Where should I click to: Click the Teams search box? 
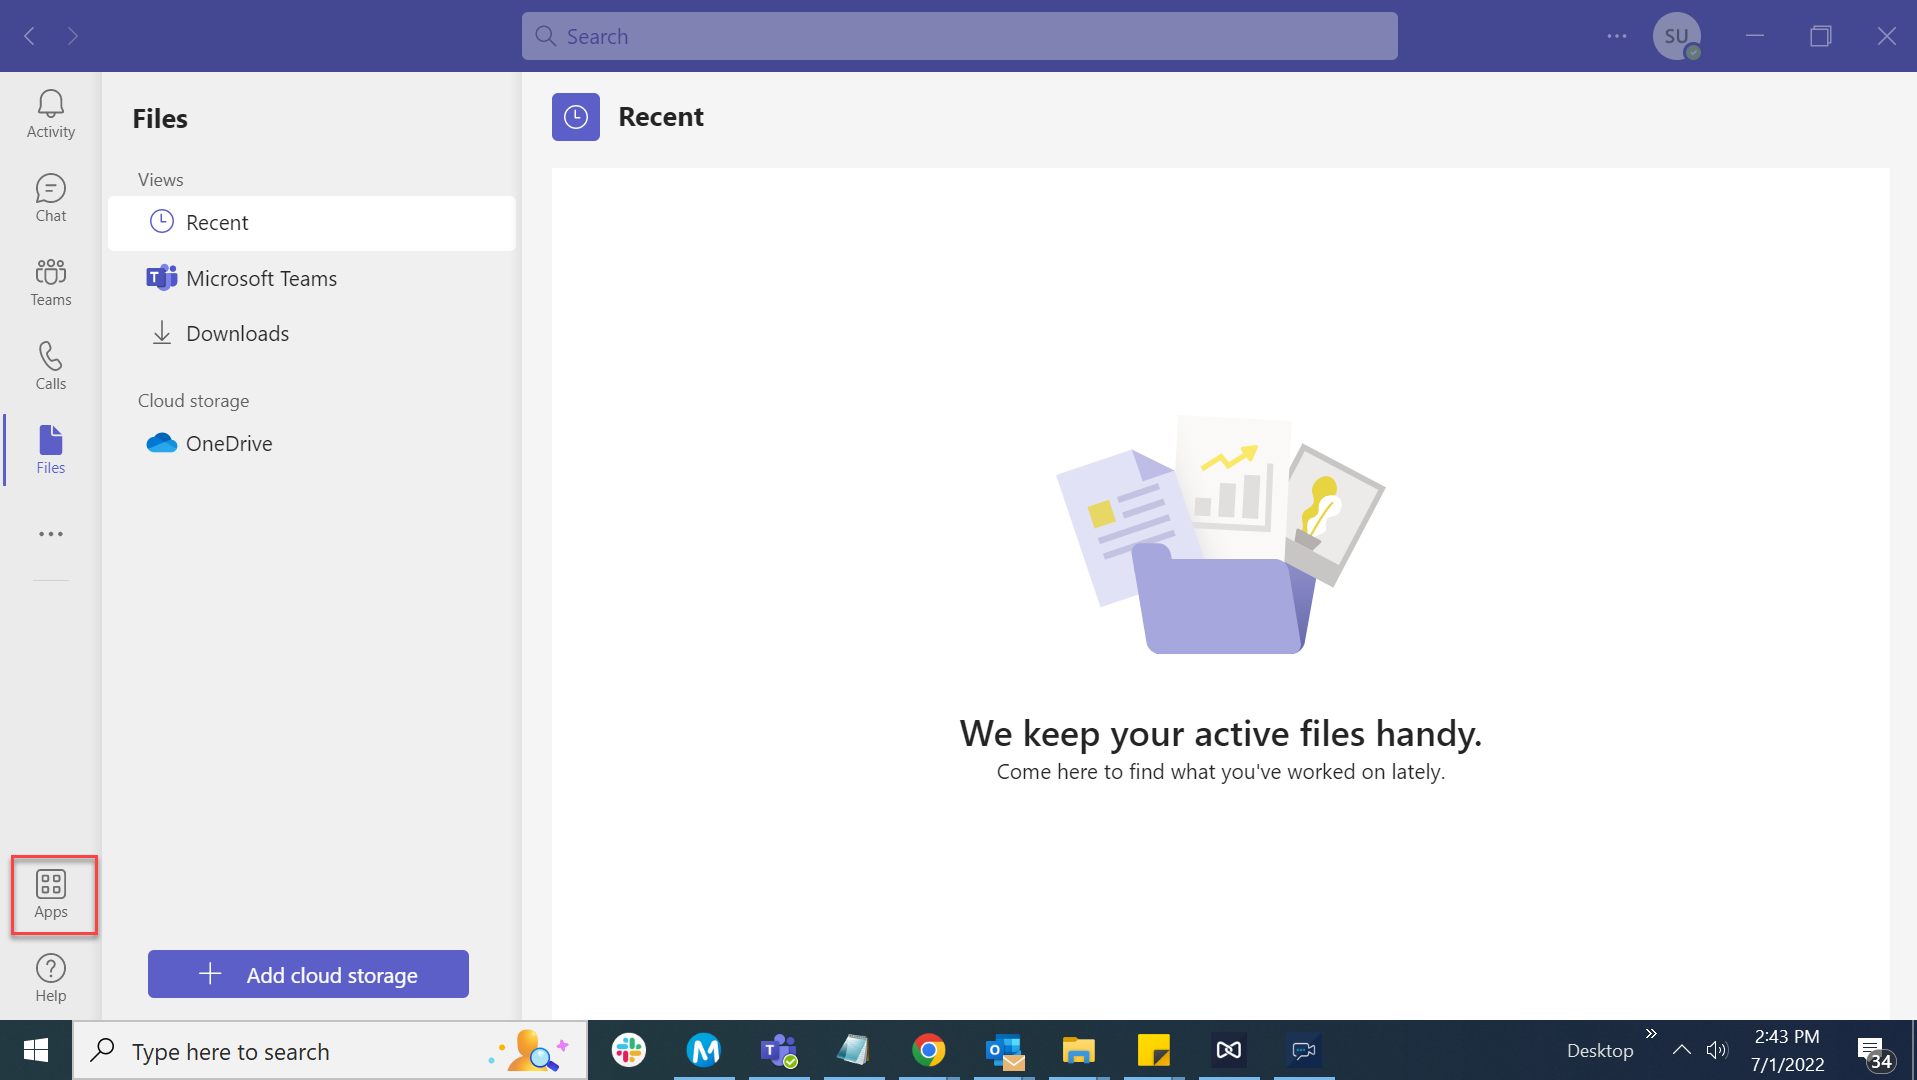tap(959, 36)
